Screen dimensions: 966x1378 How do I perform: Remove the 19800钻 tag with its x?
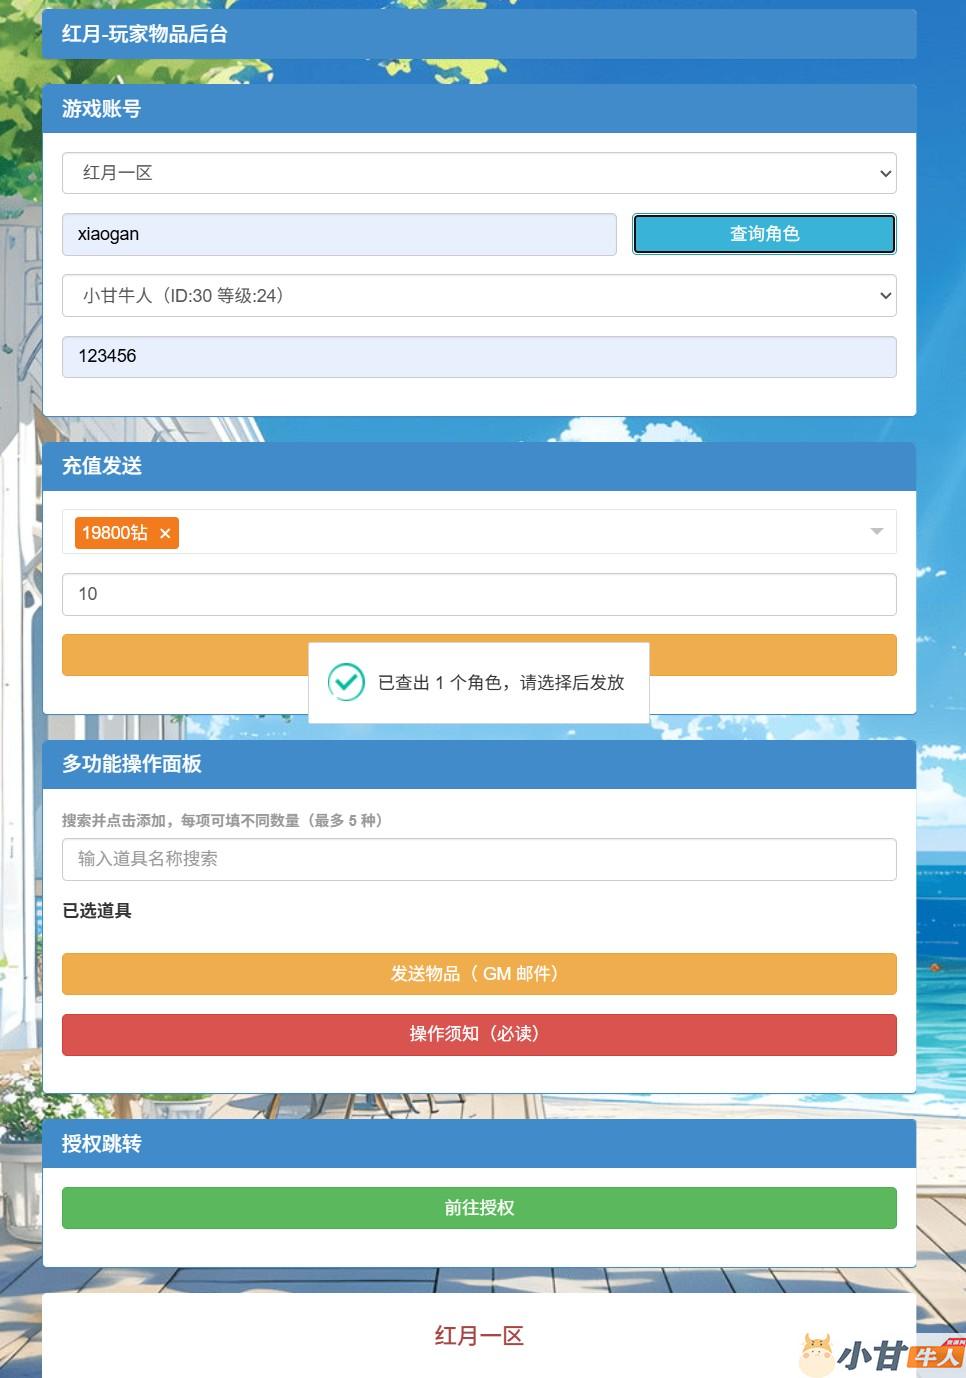pyautogui.click(x=165, y=534)
